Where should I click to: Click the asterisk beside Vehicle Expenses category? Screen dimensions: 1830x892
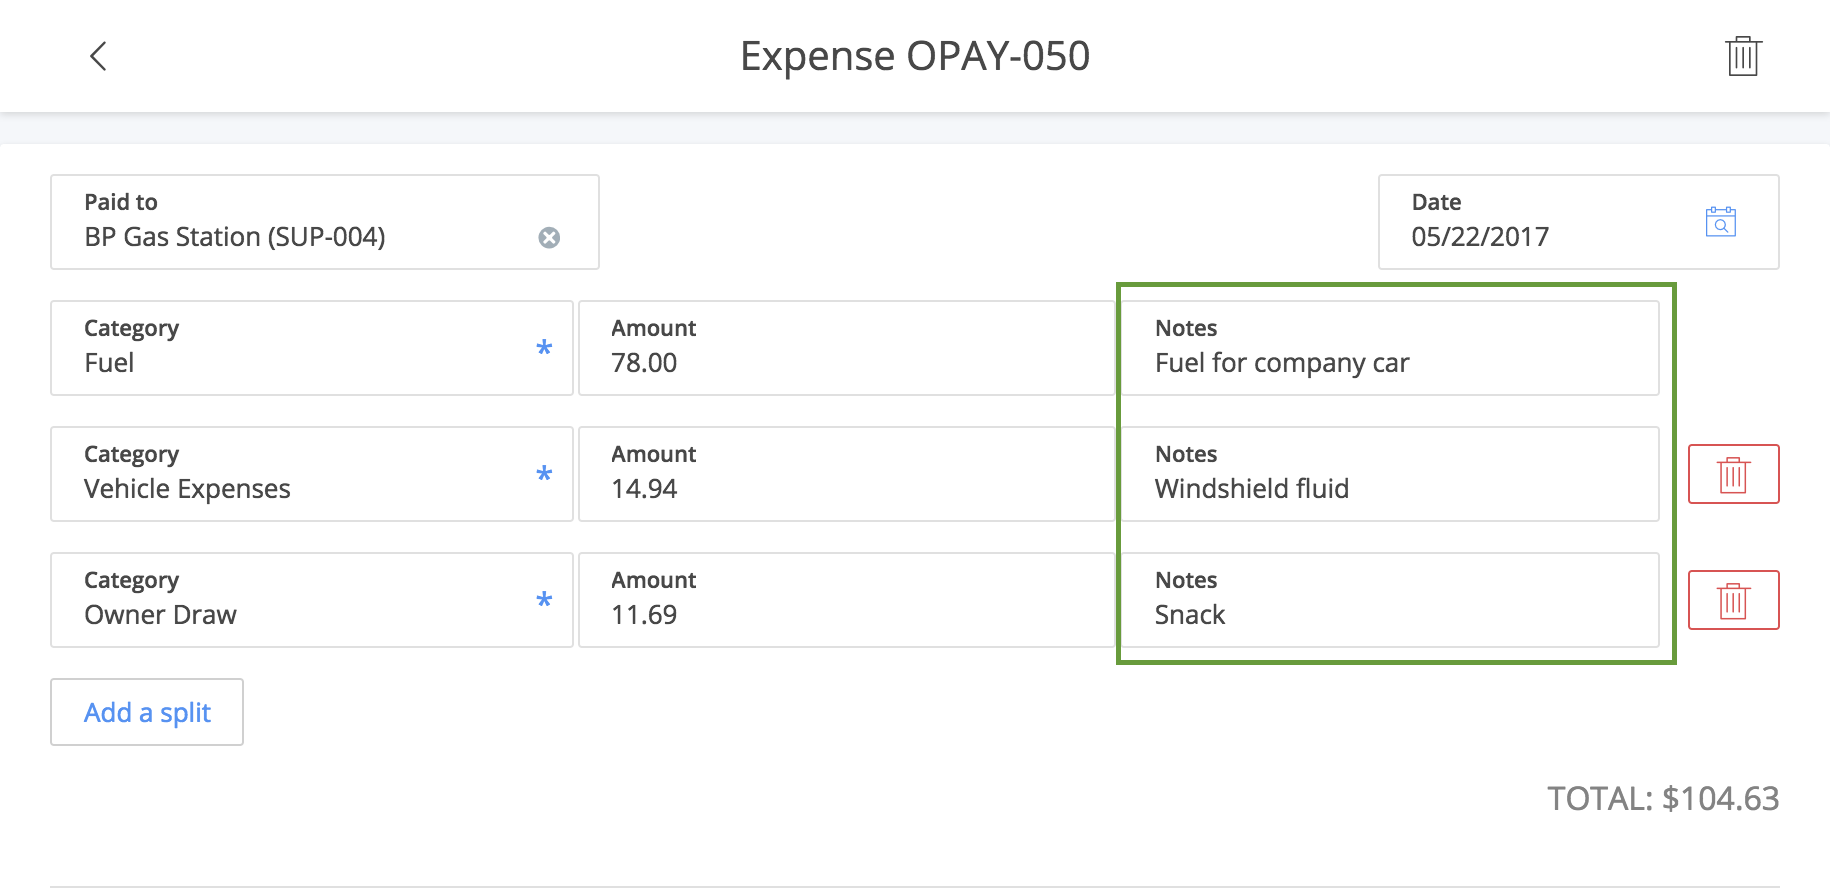(544, 474)
